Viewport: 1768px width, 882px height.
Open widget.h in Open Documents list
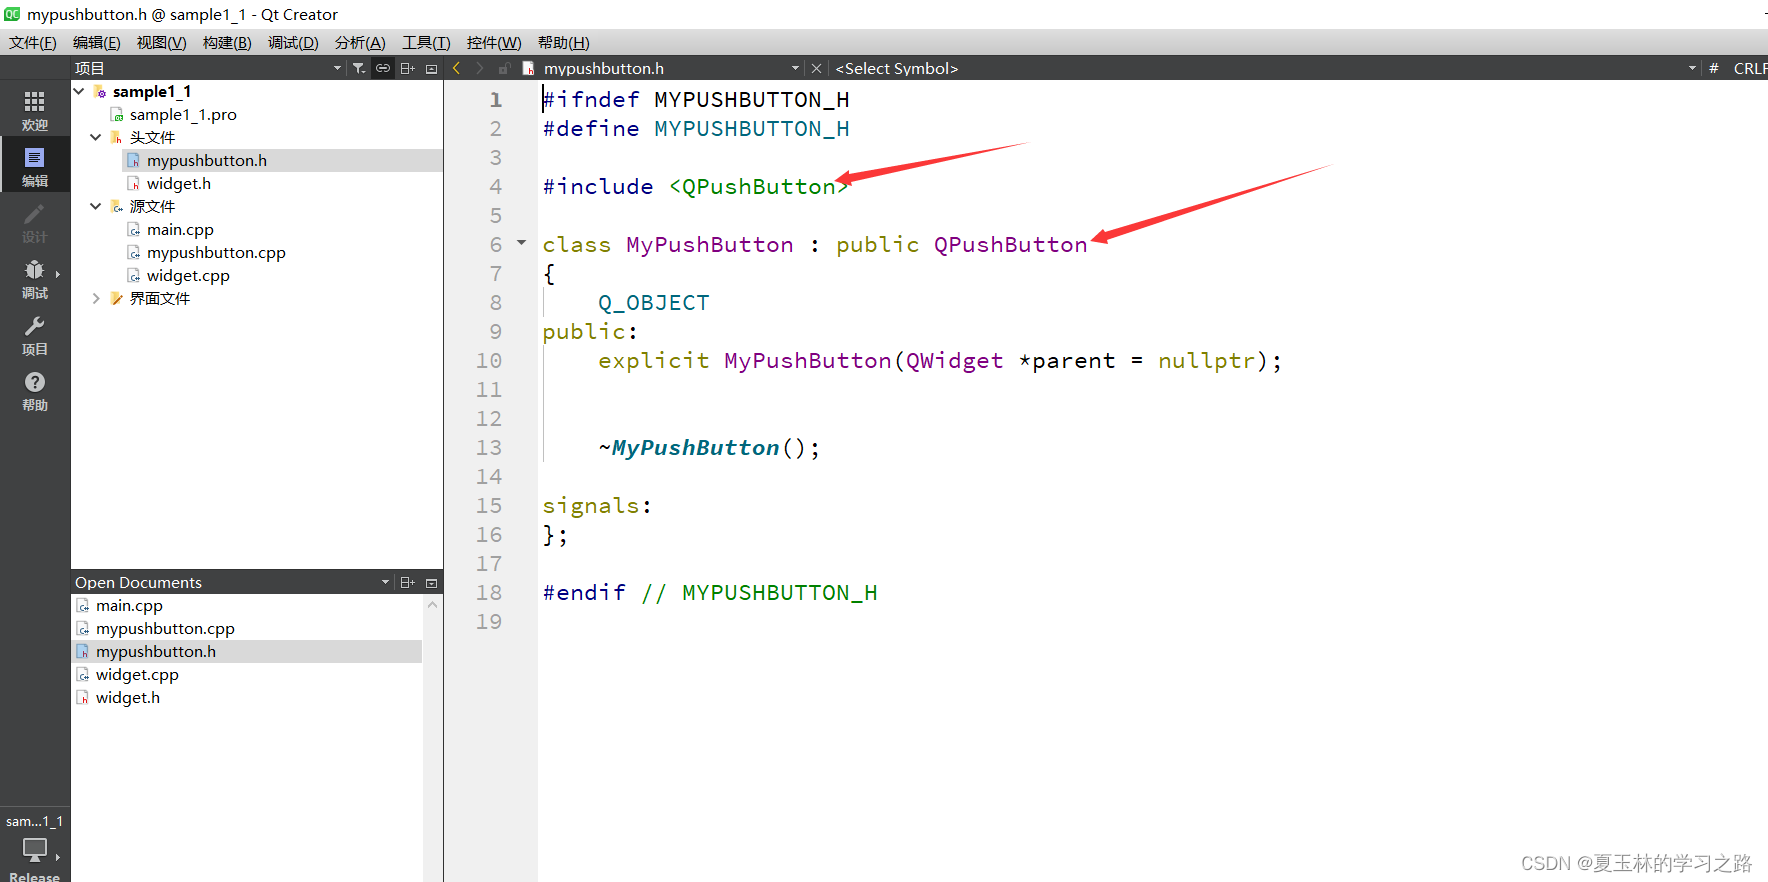pyautogui.click(x=128, y=697)
